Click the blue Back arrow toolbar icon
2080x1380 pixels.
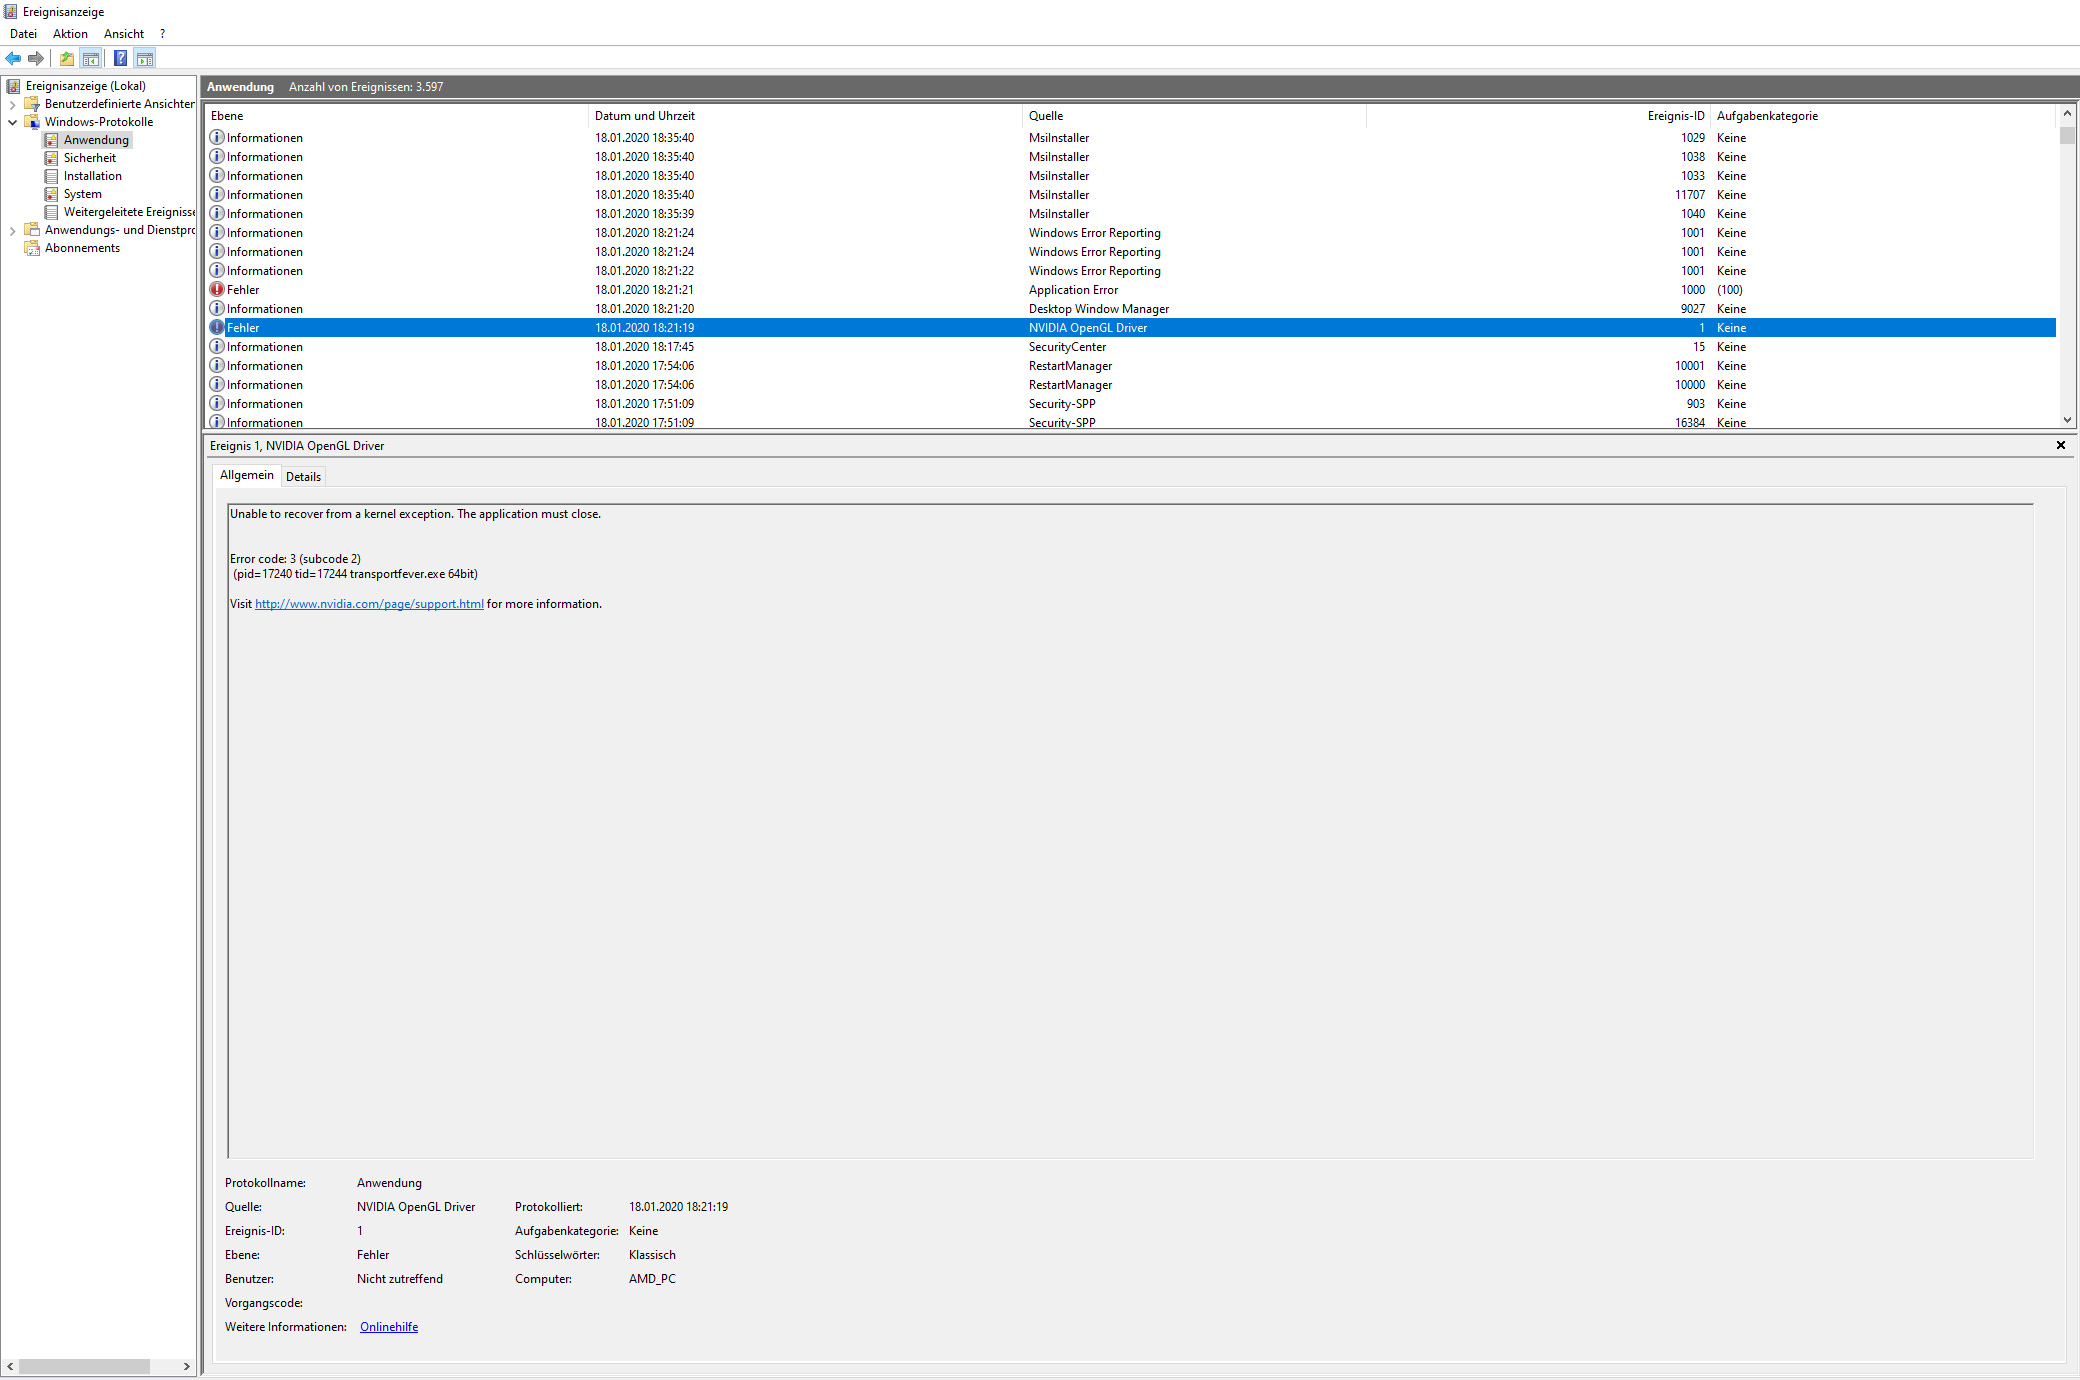tap(13, 58)
